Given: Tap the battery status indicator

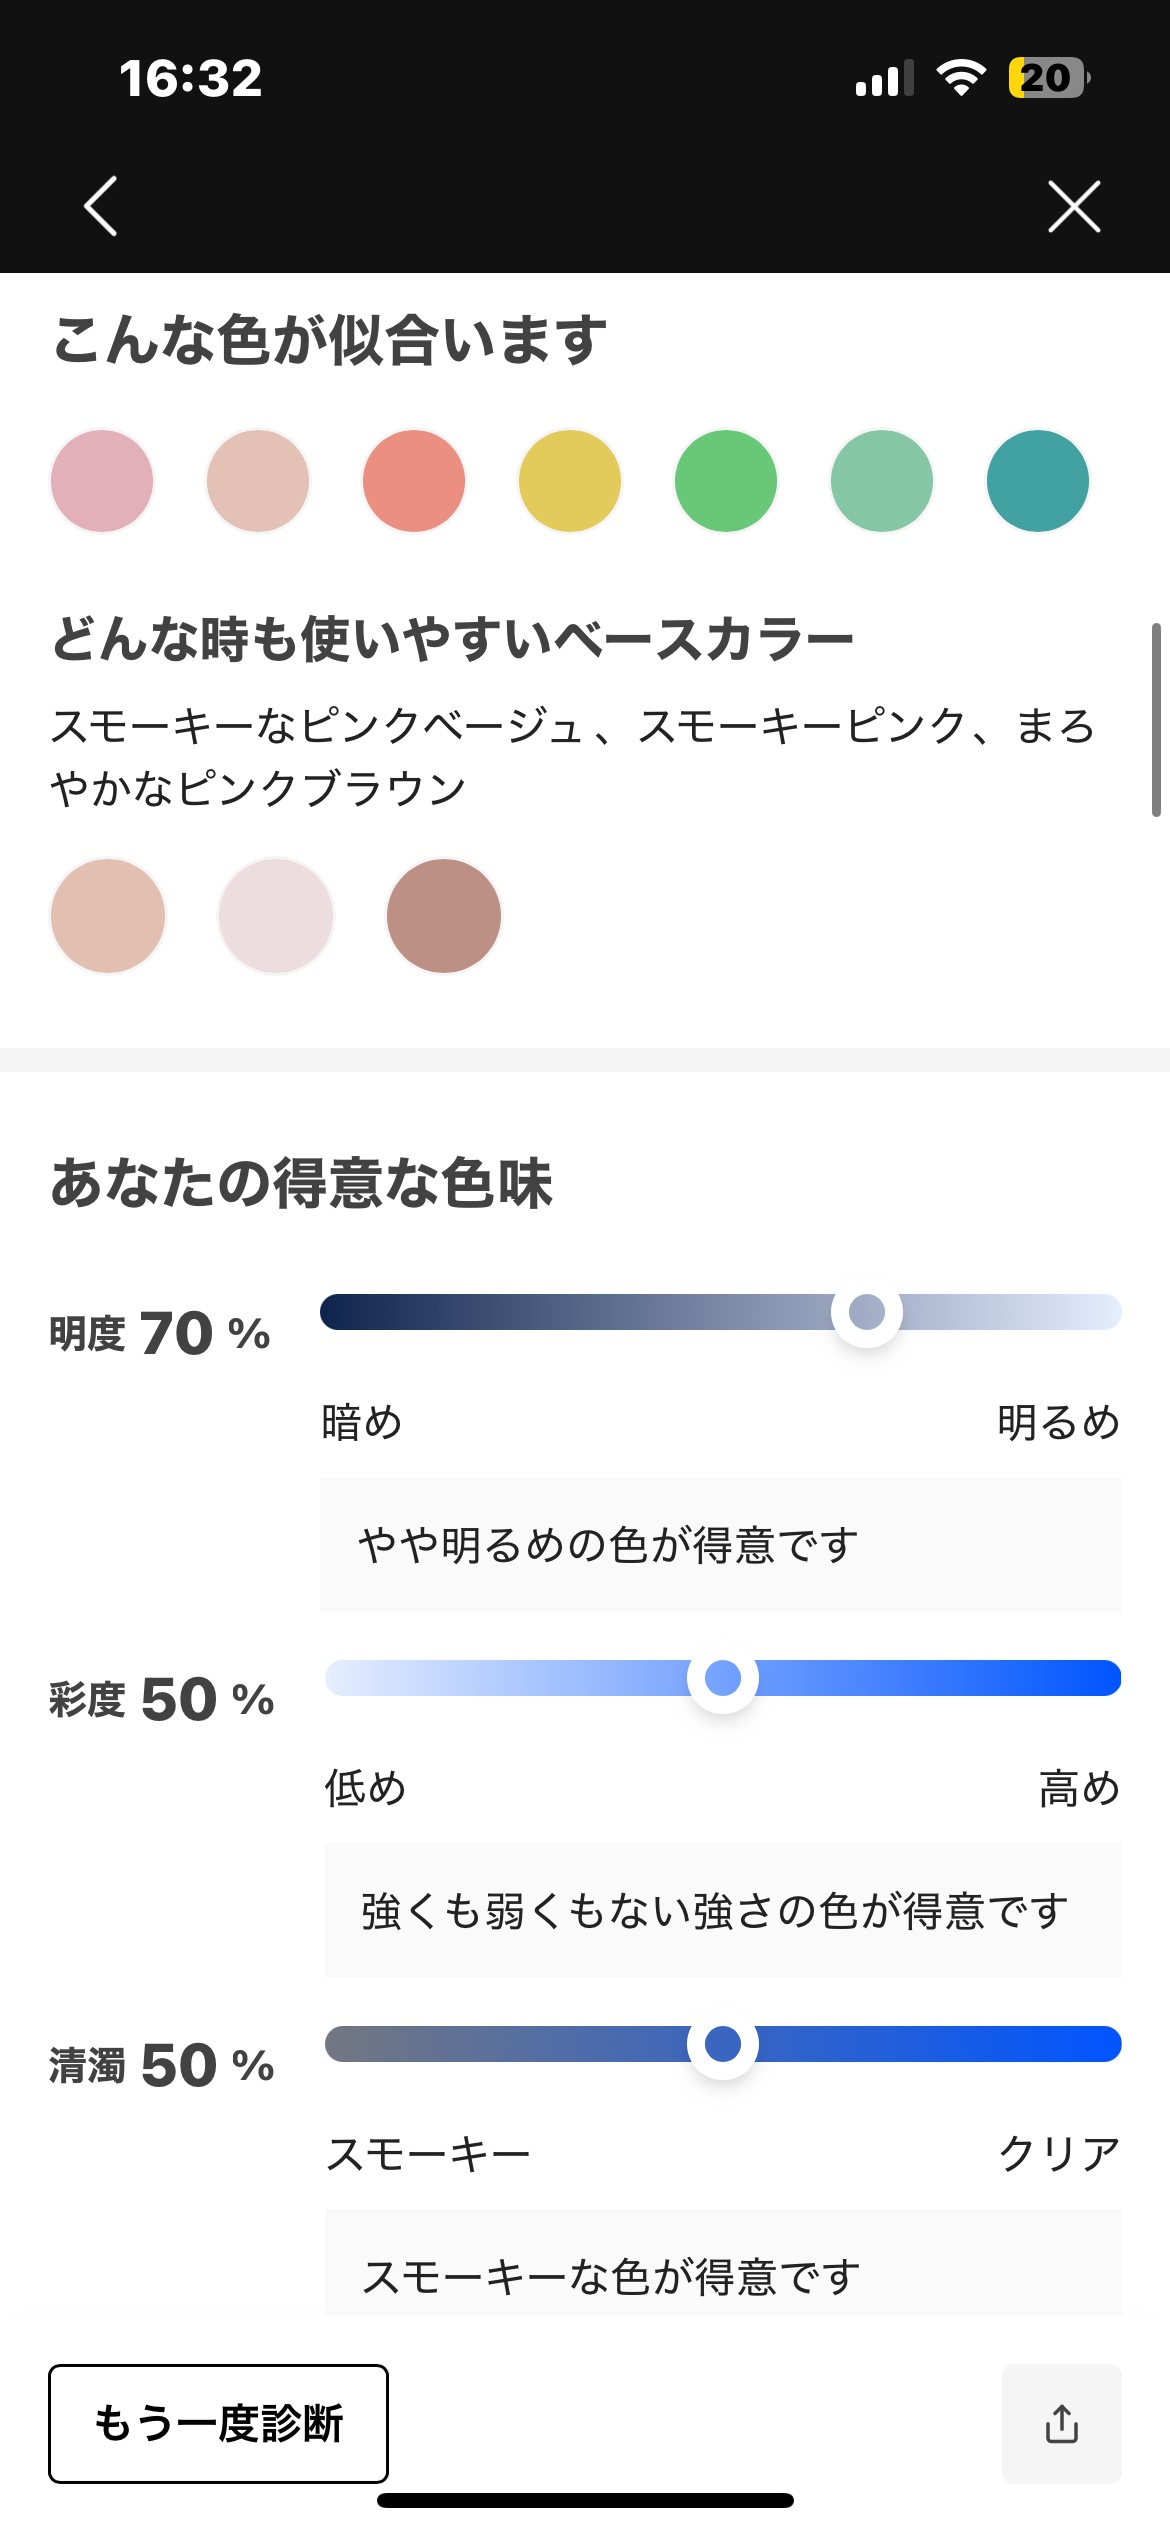Looking at the screenshot, I should [x=1048, y=78].
